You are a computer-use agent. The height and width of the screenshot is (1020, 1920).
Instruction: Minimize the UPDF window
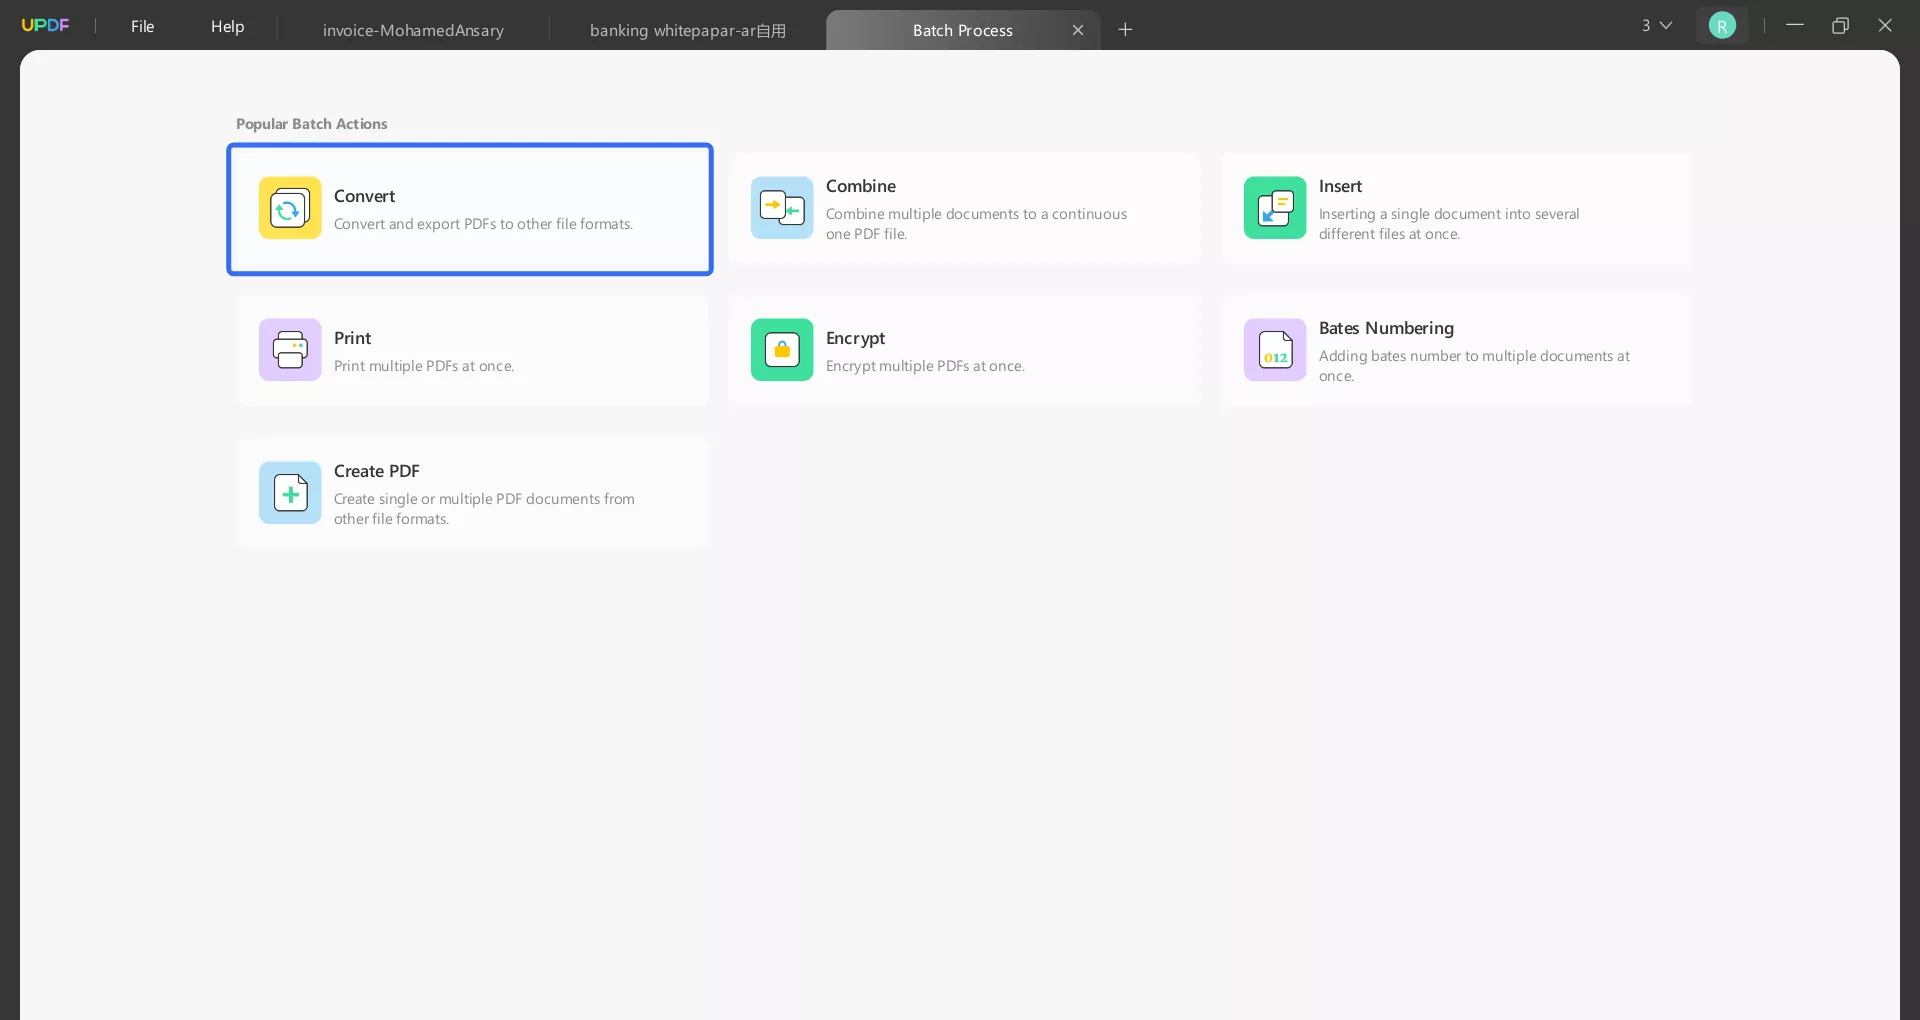pyautogui.click(x=1795, y=25)
